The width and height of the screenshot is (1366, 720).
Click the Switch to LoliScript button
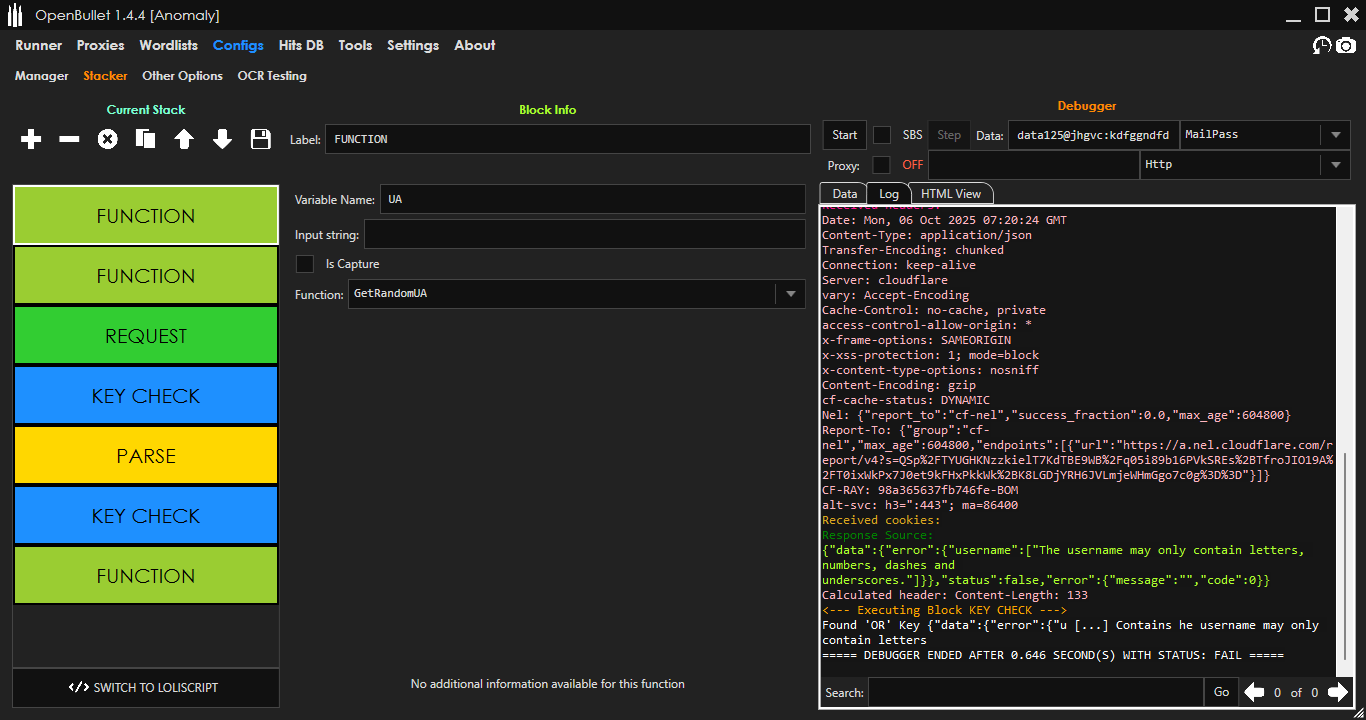[x=146, y=688]
